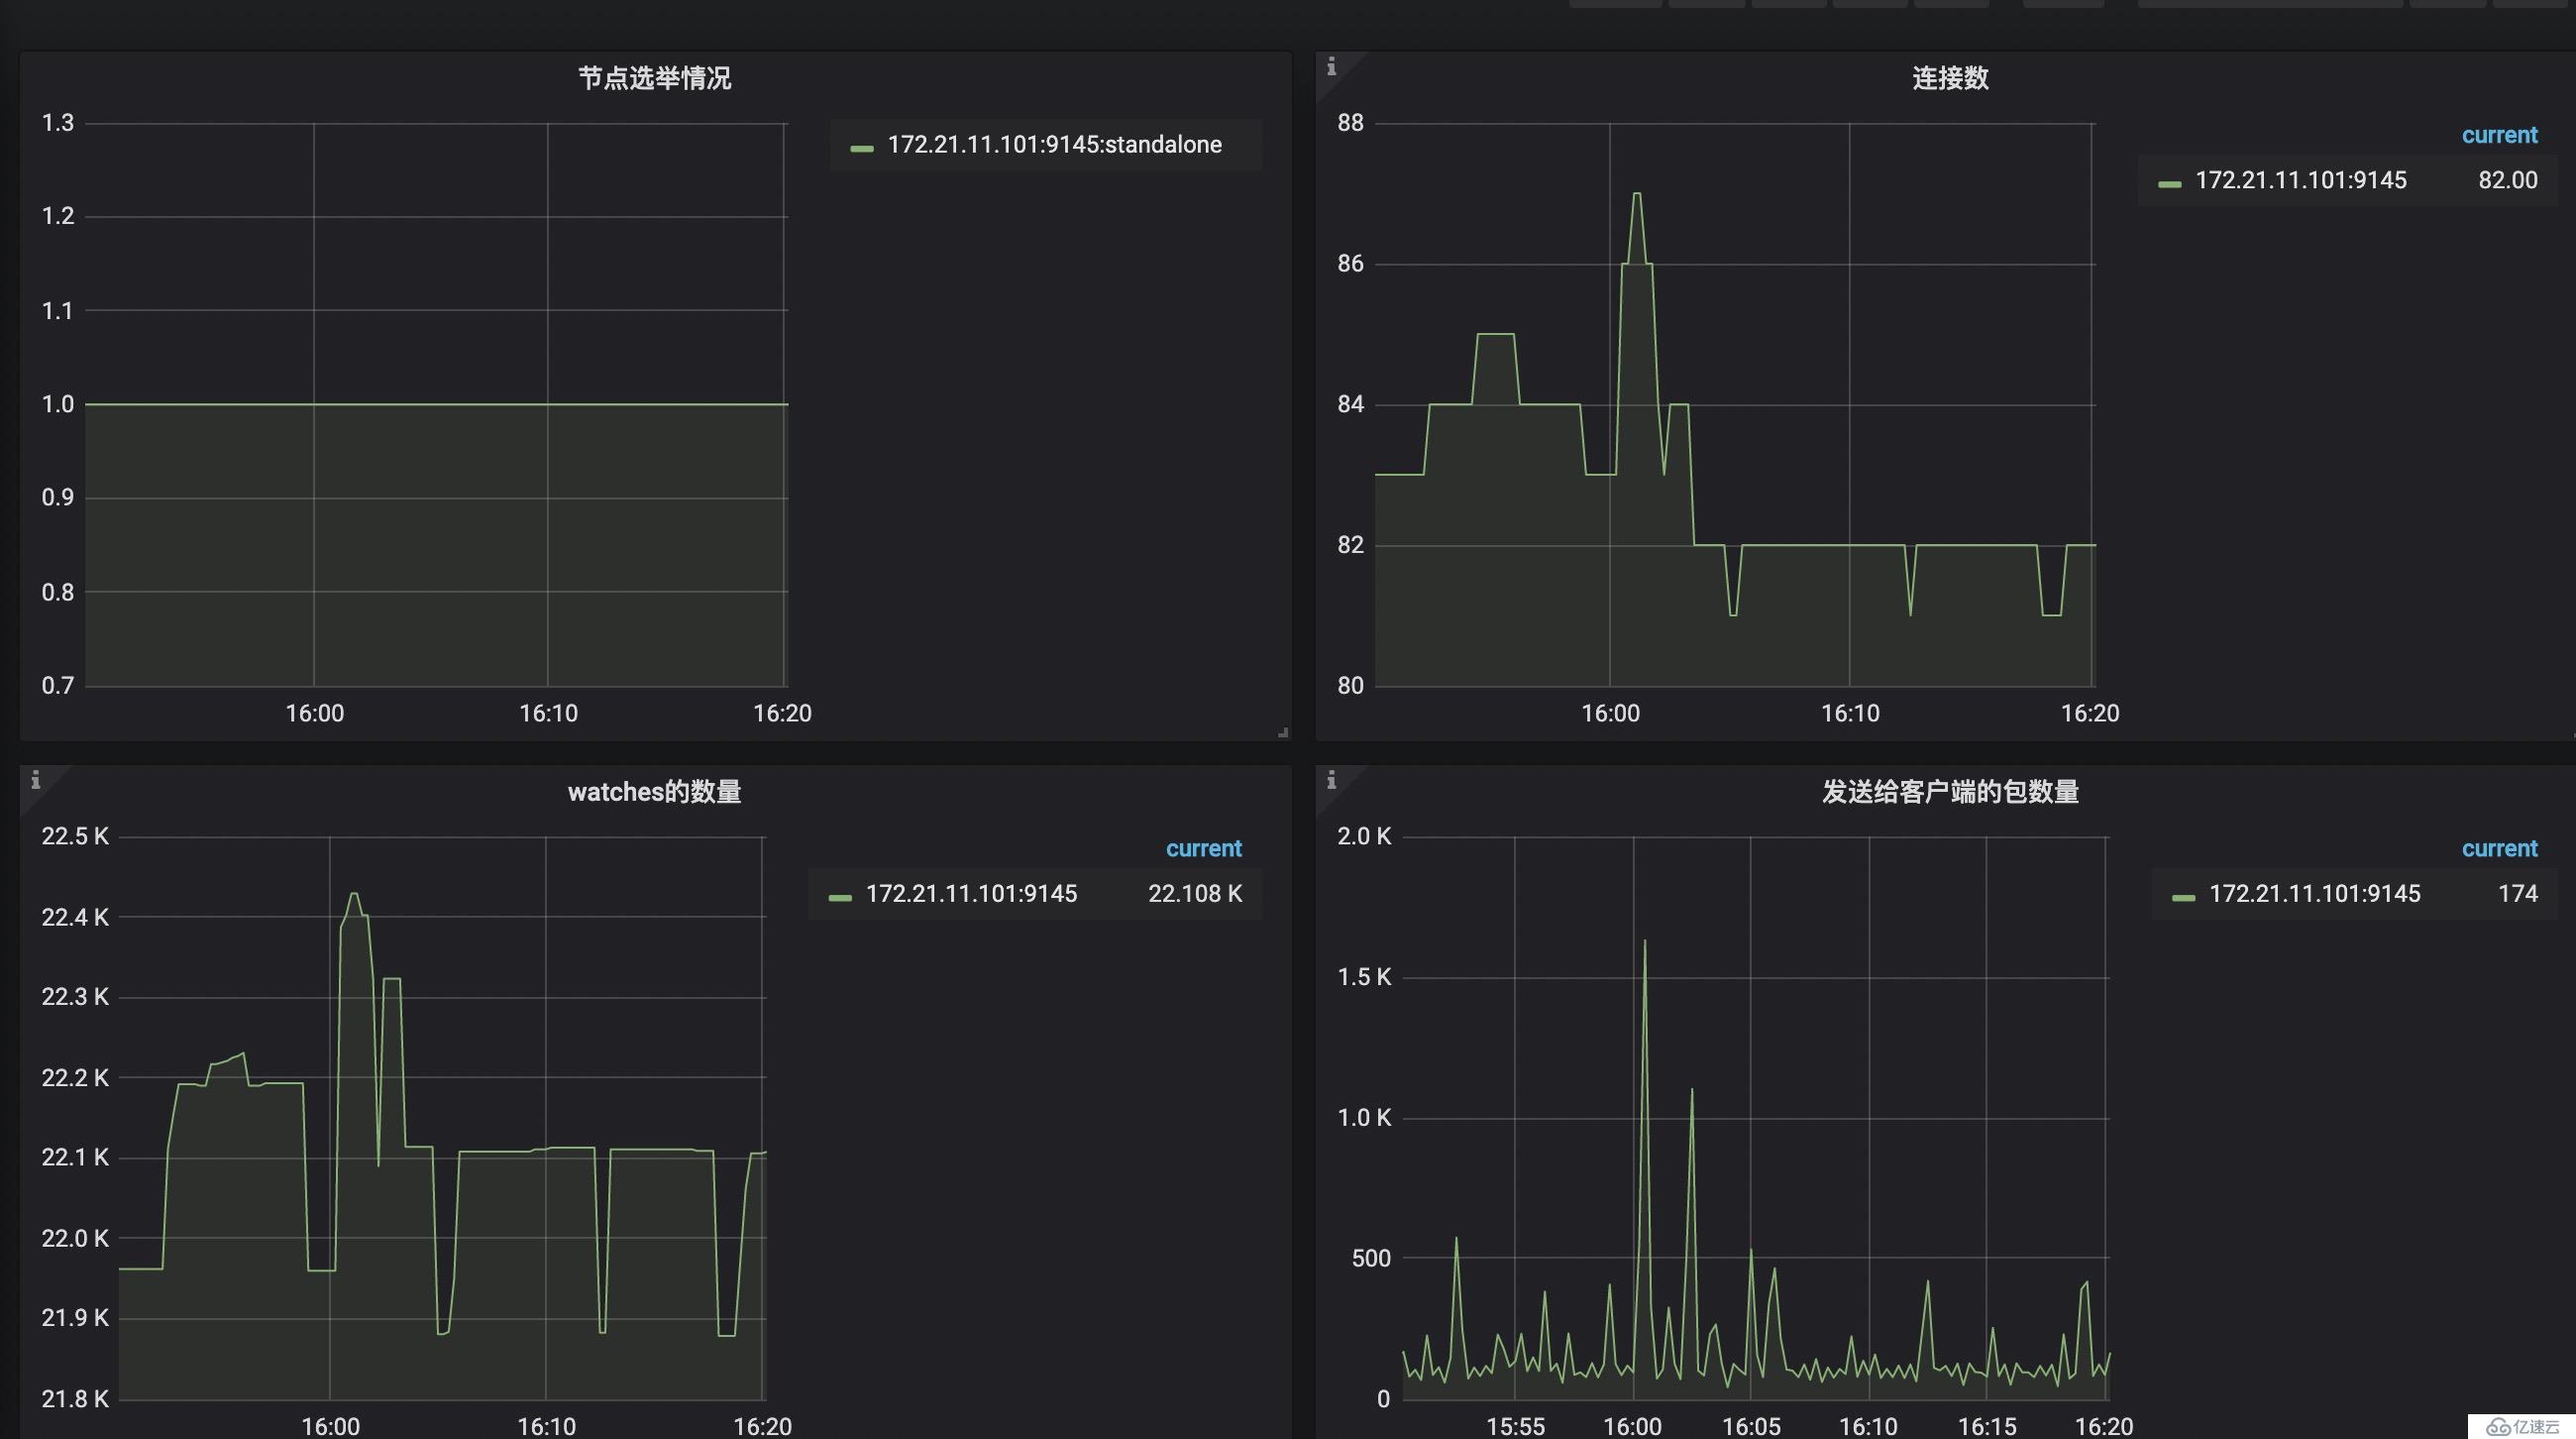The width and height of the screenshot is (2576, 1439).
Task: Toggle 172.21.11.101:9145 legend in 发送给客户端的包数量 panel
Action: (x=2314, y=894)
